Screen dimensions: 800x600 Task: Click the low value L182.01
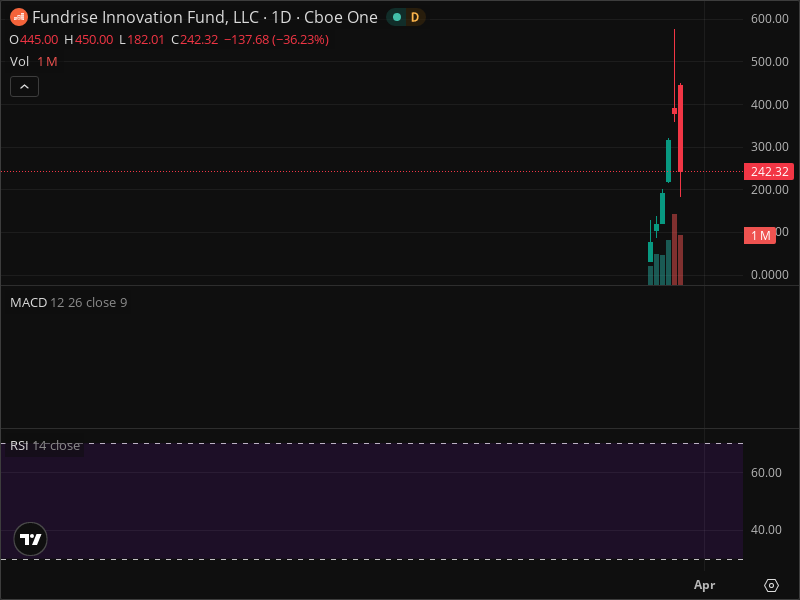(142, 40)
